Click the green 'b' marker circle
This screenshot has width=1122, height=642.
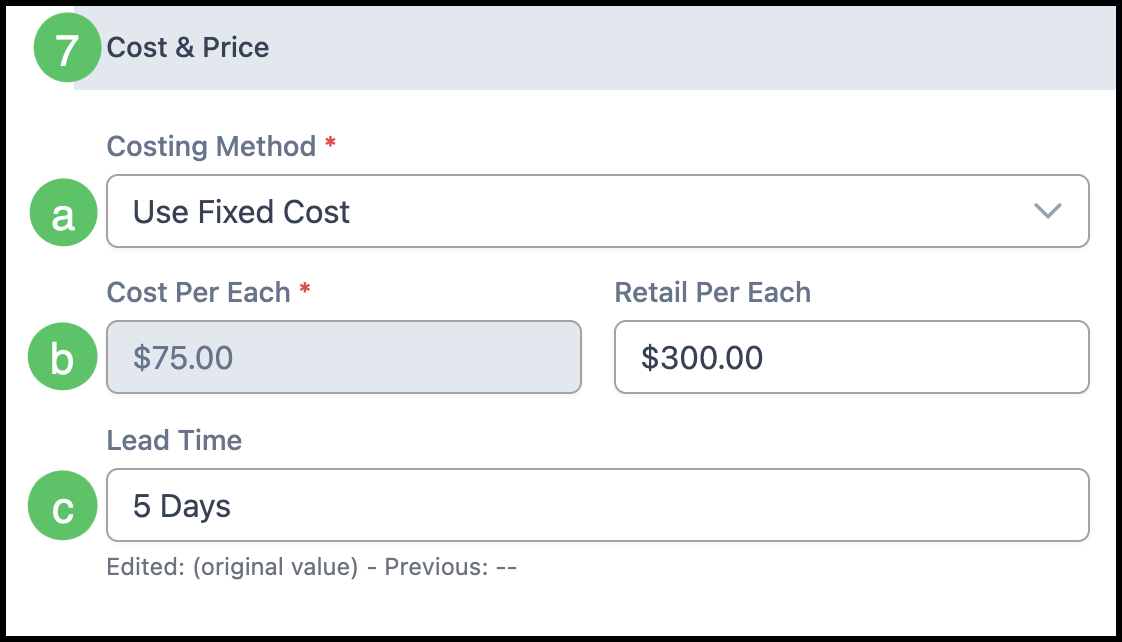pos(63,358)
